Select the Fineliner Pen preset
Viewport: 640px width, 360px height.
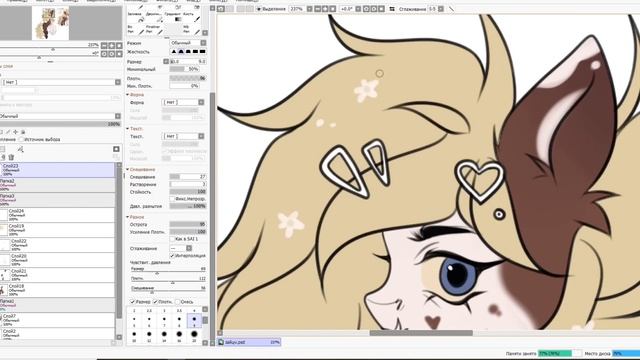[x=154, y=29]
